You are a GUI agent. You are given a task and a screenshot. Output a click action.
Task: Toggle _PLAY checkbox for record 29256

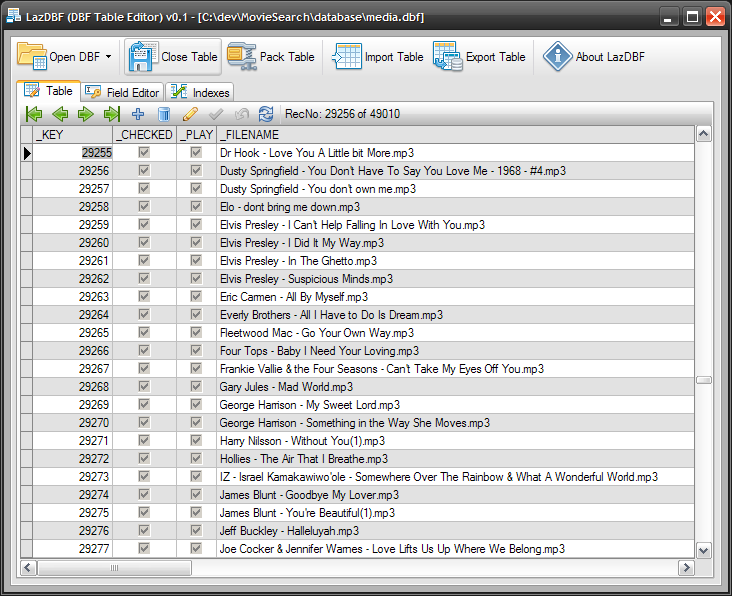(x=196, y=170)
